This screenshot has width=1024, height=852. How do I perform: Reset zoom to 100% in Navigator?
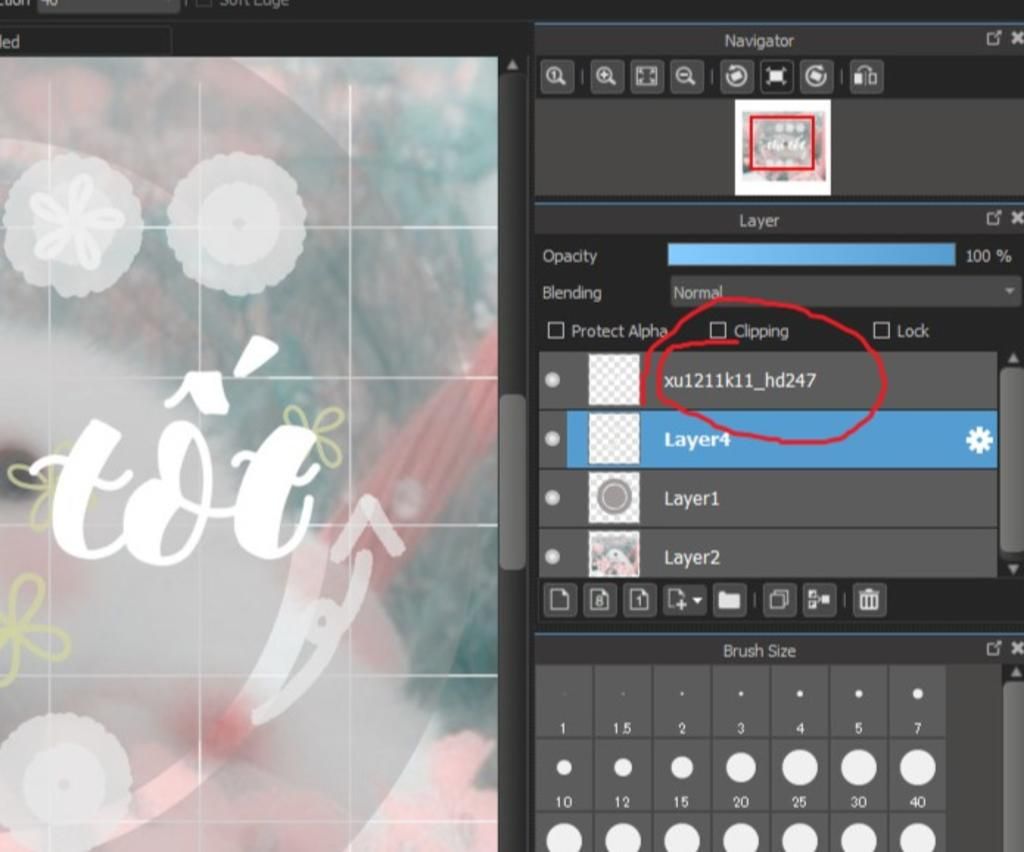pos(557,76)
